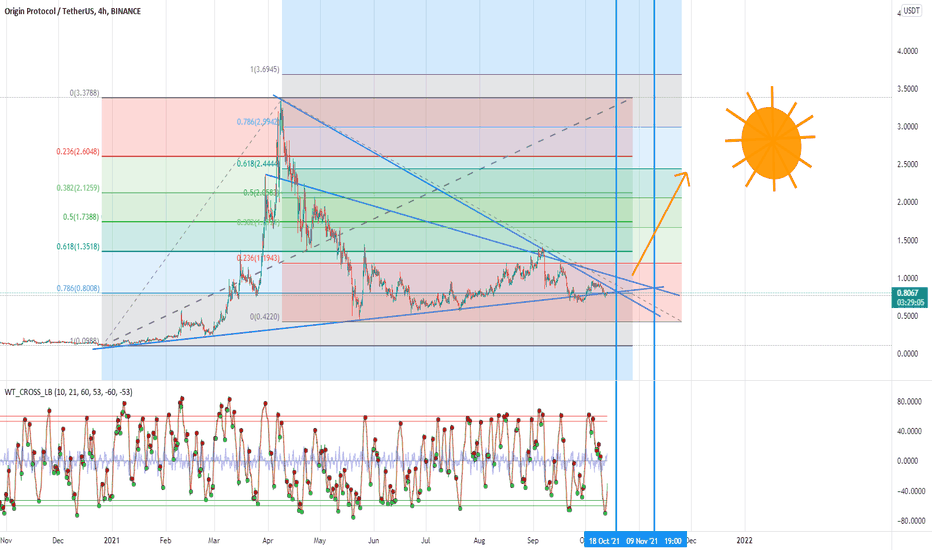Image resolution: width=932 pixels, height=550 pixels.
Task: Select the red 0.236(2.6048) Fib label
Action: point(78,152)
